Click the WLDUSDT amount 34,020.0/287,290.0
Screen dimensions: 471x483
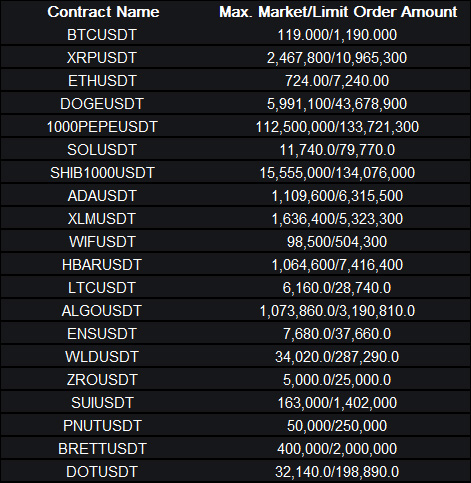click(x=337, y=357)
